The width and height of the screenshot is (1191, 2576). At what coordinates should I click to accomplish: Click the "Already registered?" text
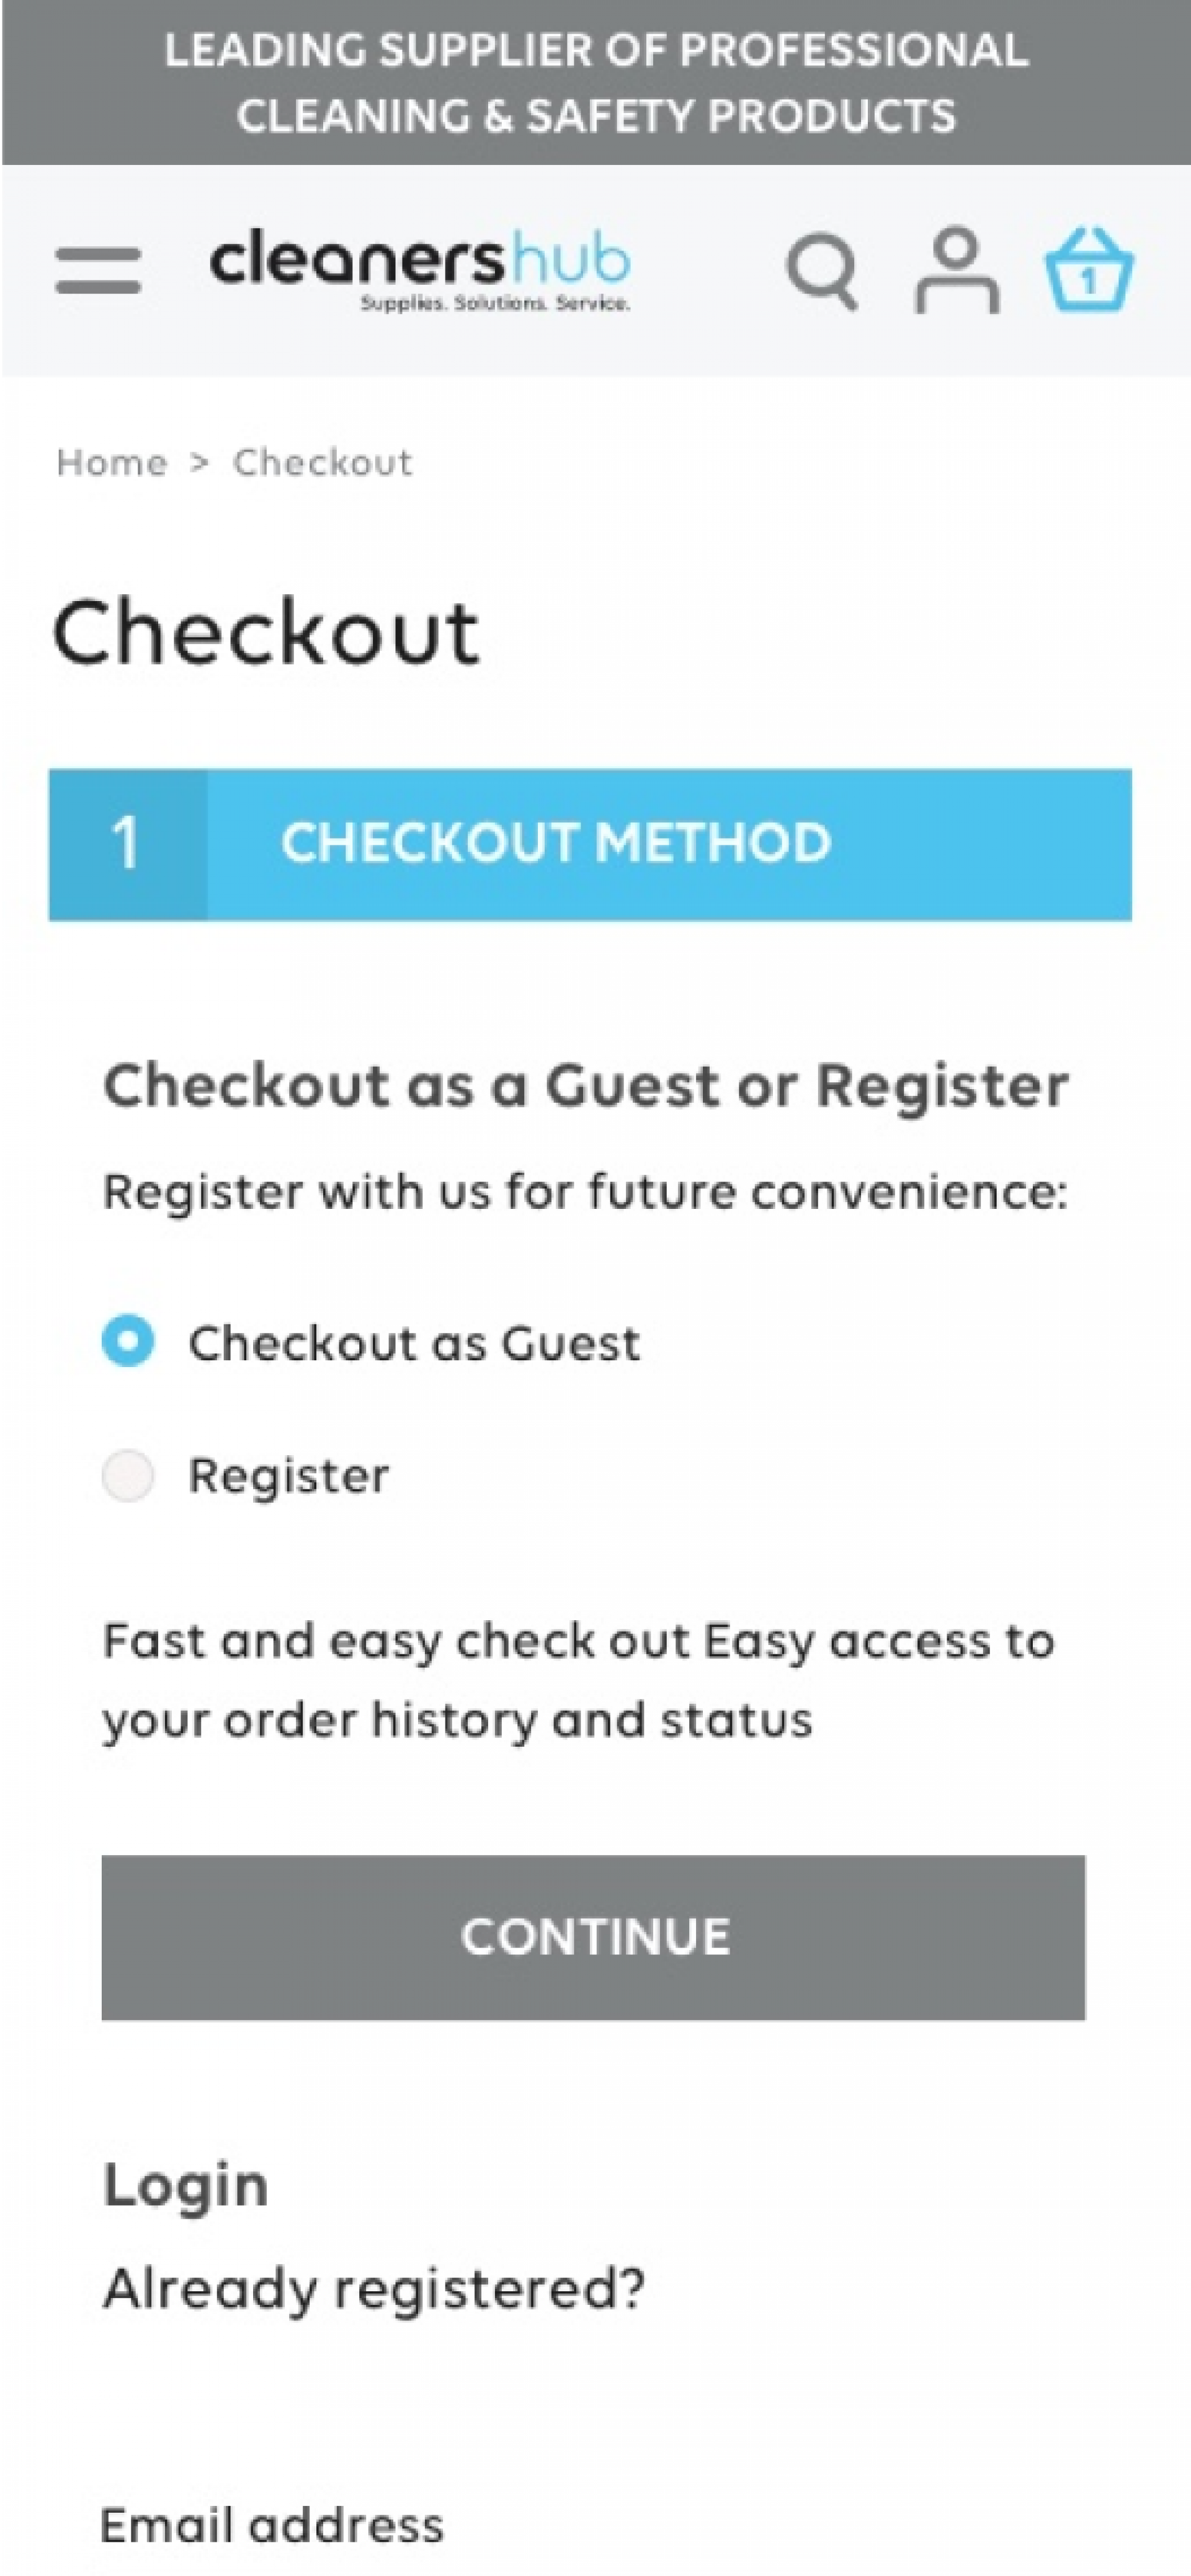click(x=374, y=2289)
